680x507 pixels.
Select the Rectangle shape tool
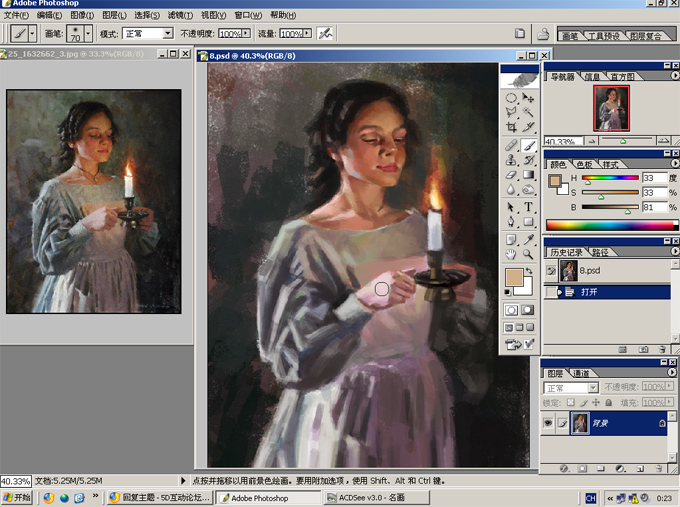tap(528, 222)
